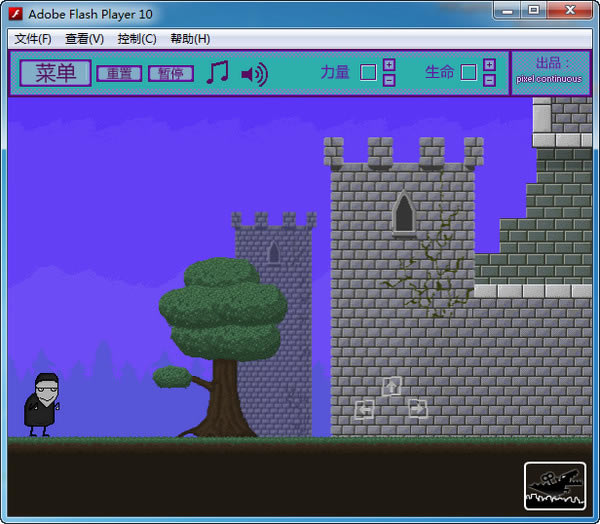The image size is (600, 524).
Task: Decrease 力量 with the minus button
Action: [x=389, y=80]
